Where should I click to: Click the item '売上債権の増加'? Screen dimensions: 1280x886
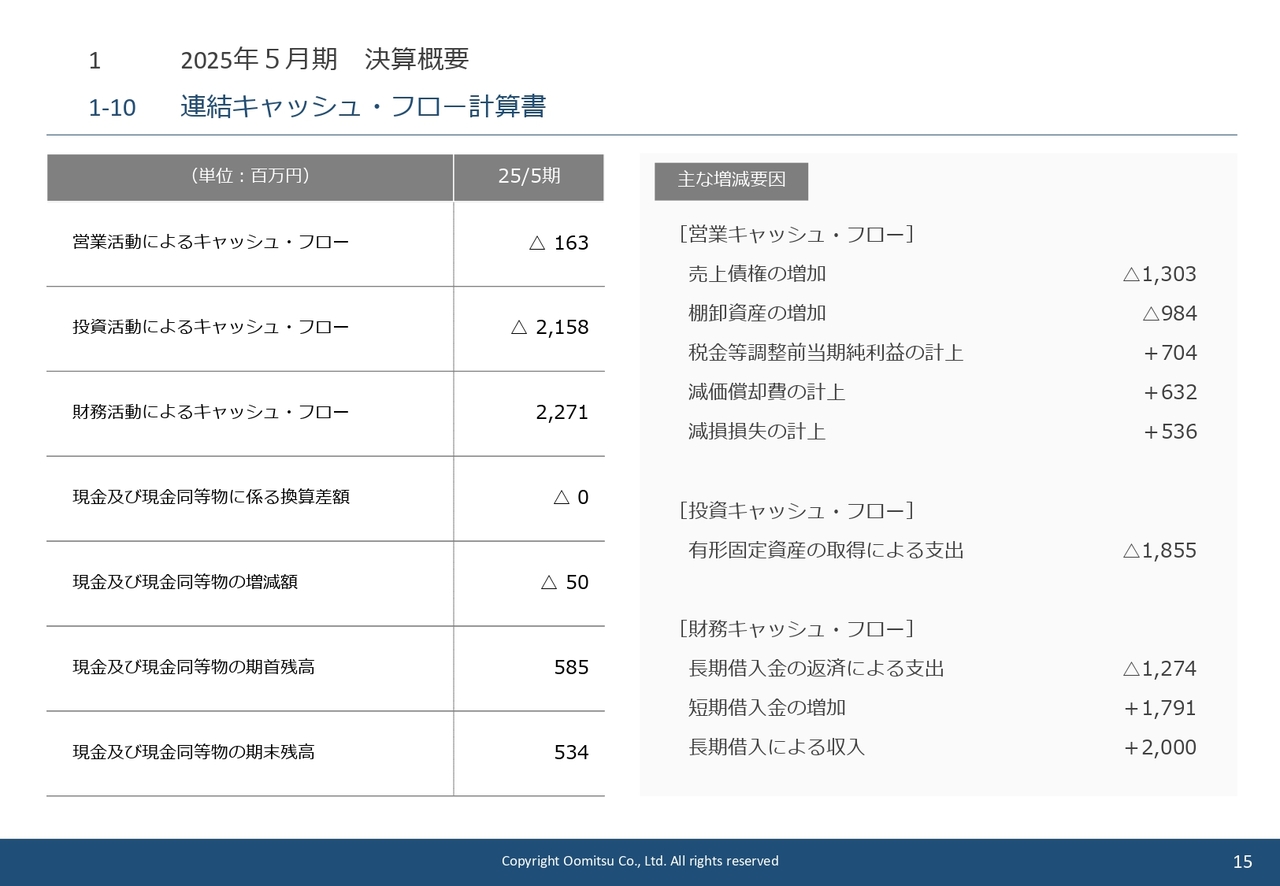coord(757,274)
